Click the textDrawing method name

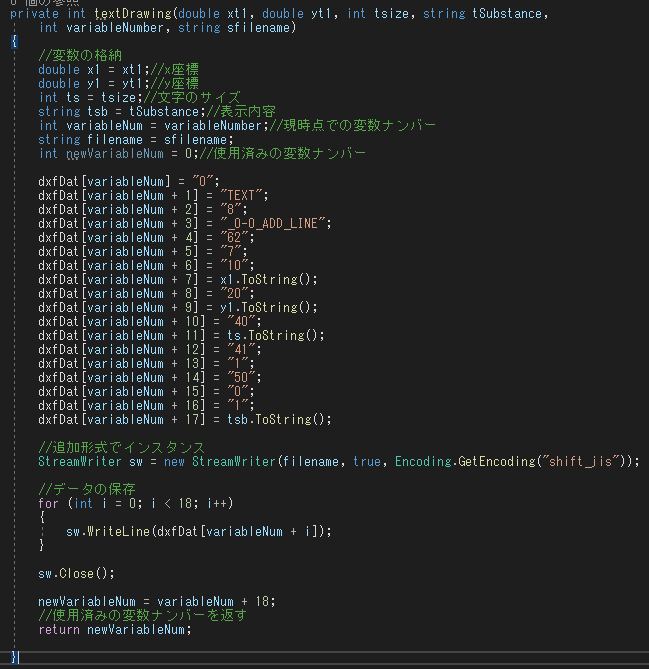click(133, 14)
